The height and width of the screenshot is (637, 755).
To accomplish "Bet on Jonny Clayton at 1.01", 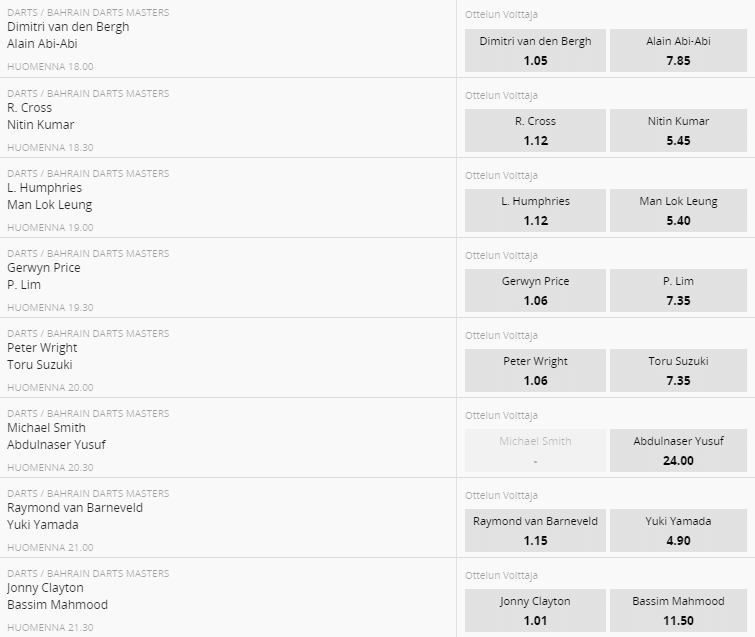I will pos(535,610).
